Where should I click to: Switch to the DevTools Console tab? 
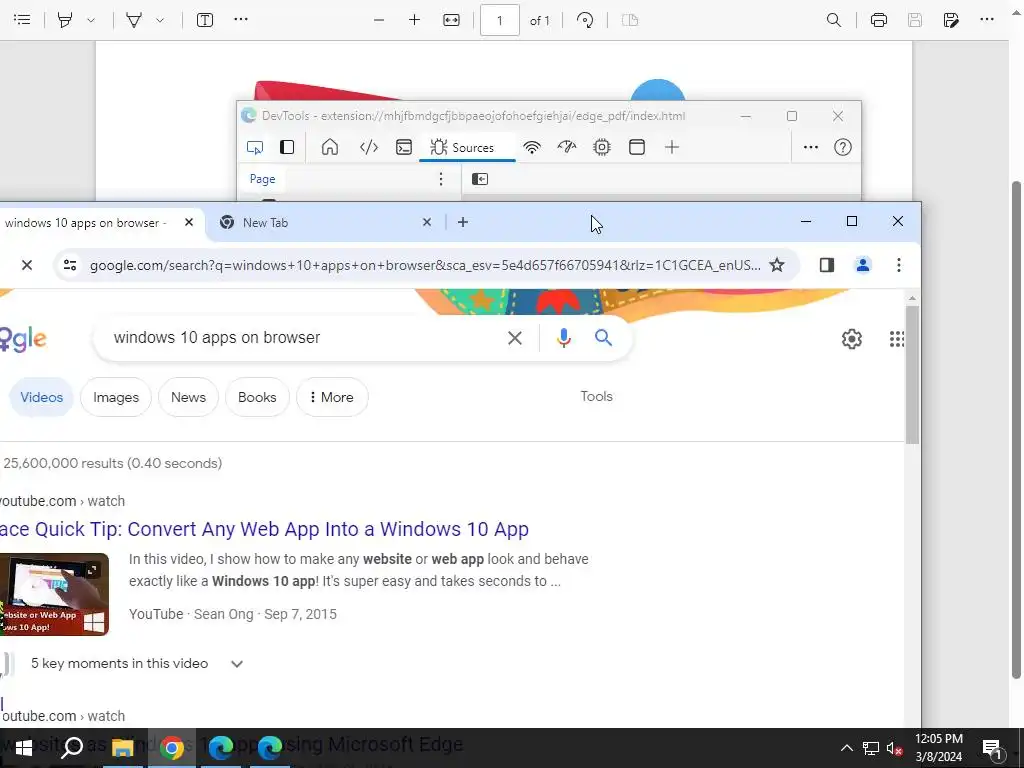click(x=404, y=148)
